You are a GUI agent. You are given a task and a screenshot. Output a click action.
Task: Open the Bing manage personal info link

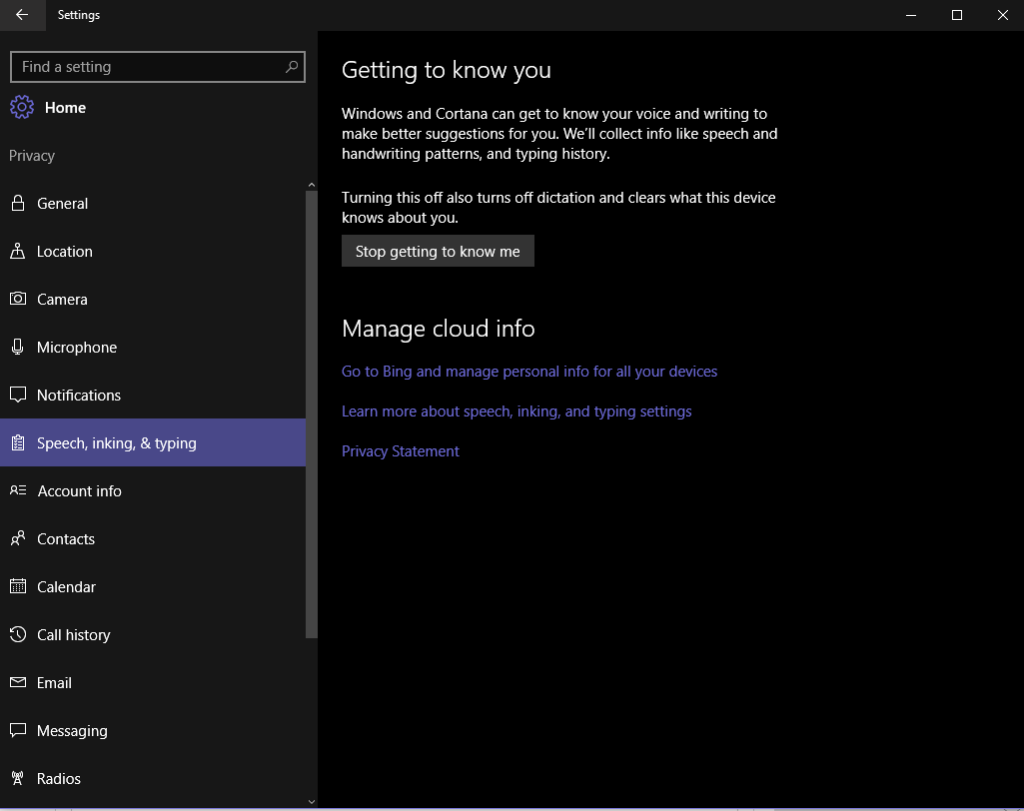(529, 371)
